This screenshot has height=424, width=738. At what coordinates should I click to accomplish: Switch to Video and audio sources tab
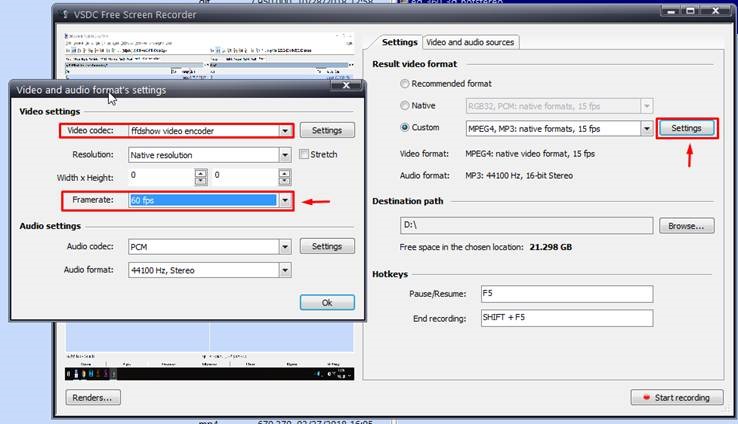470,42
